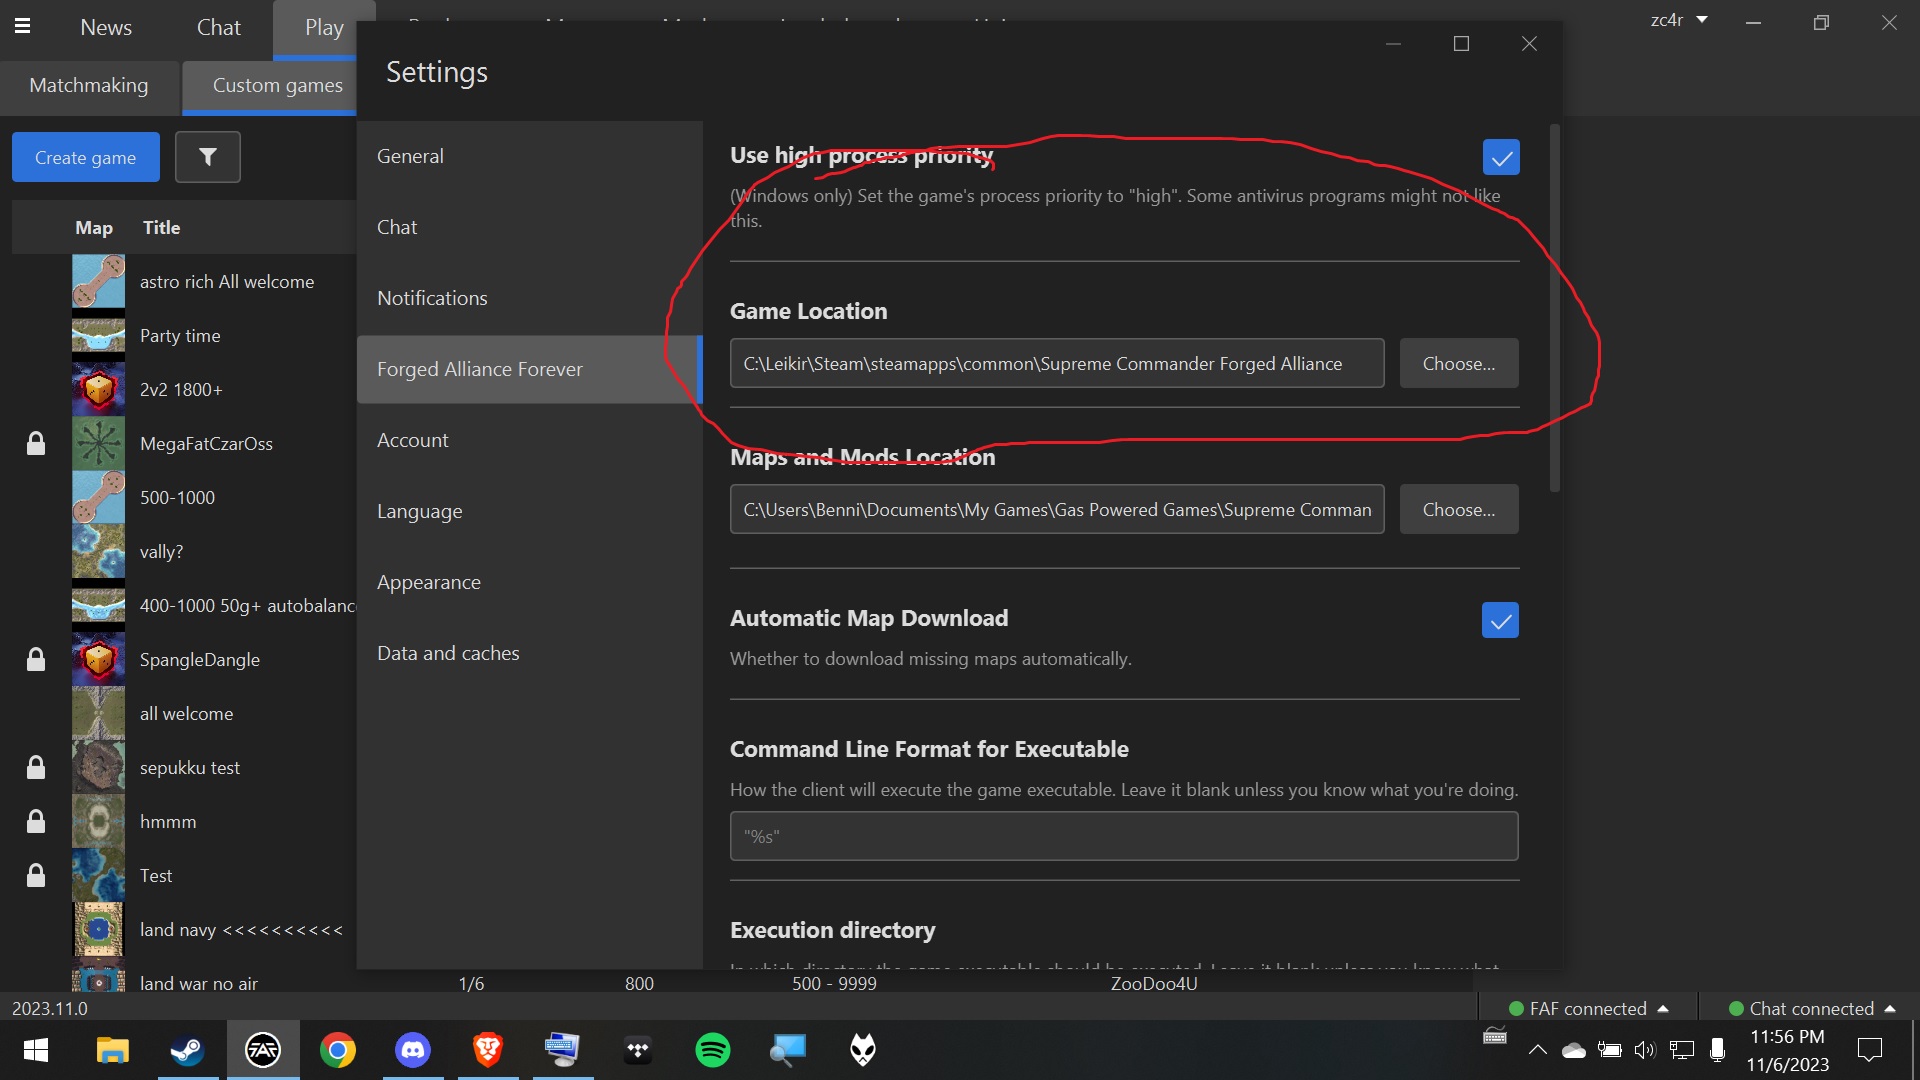This screenshot has width=1920, height=1080.
Task: Open the volume control in system tray
Action: click(1645, 1050)
